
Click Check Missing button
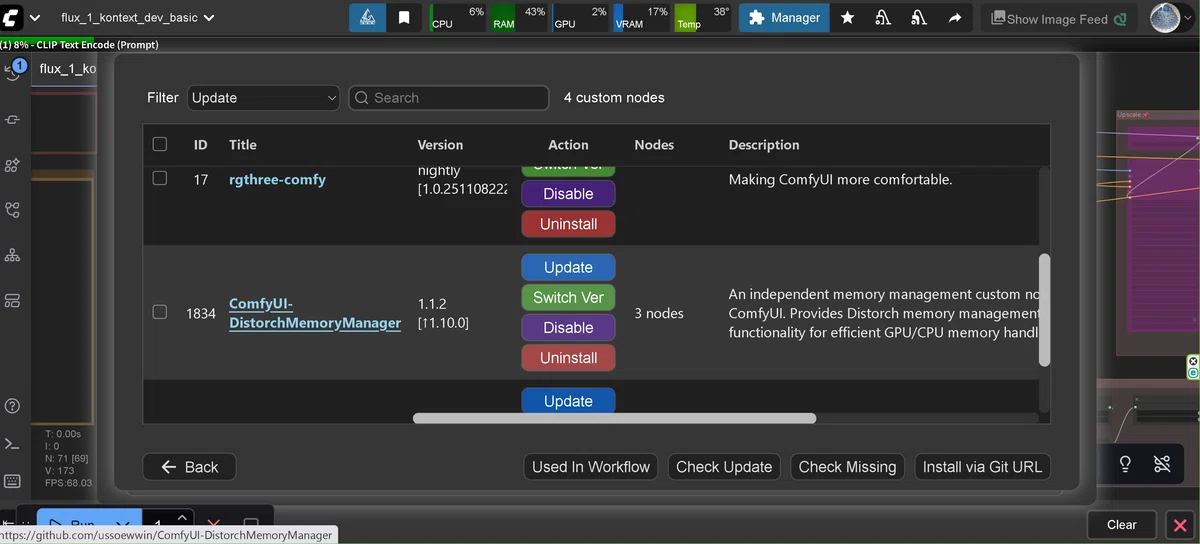coord(848,467)
